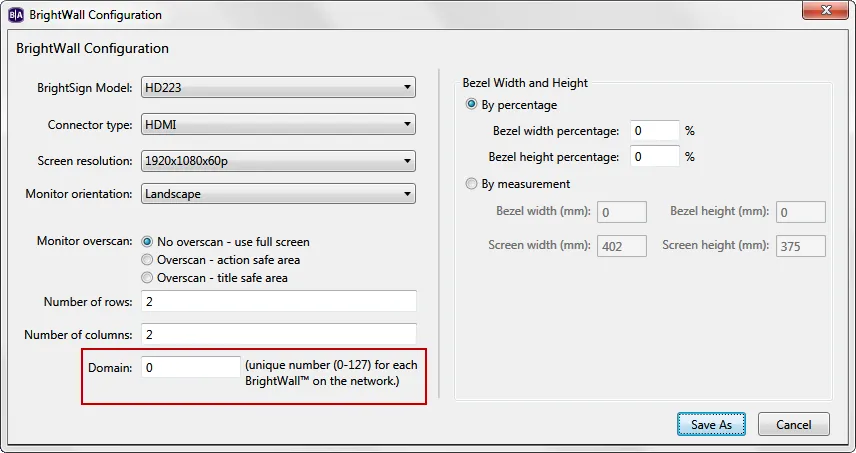Open the Monitor orientation dropdown
Viewport: 856px width, 453px height.
coord(278,194)
